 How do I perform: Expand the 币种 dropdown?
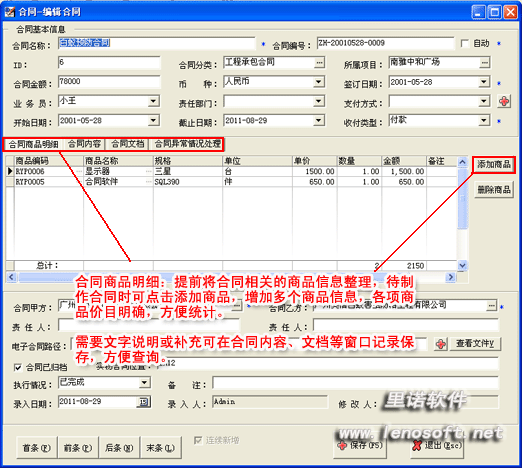(x=319, y=82)
